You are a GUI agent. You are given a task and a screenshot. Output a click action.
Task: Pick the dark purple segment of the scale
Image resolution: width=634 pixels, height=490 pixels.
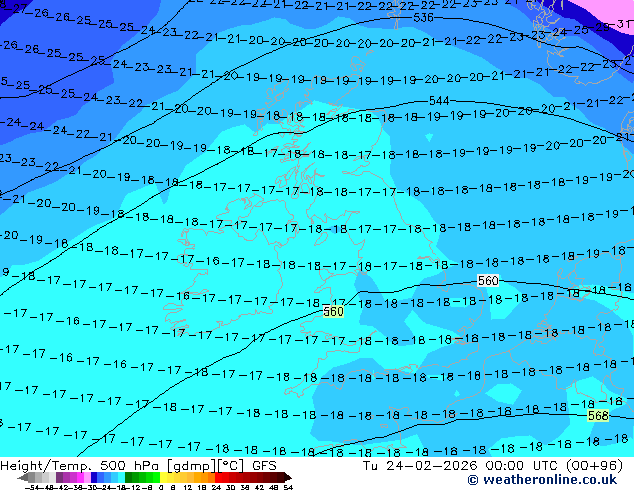pos(59,478)
